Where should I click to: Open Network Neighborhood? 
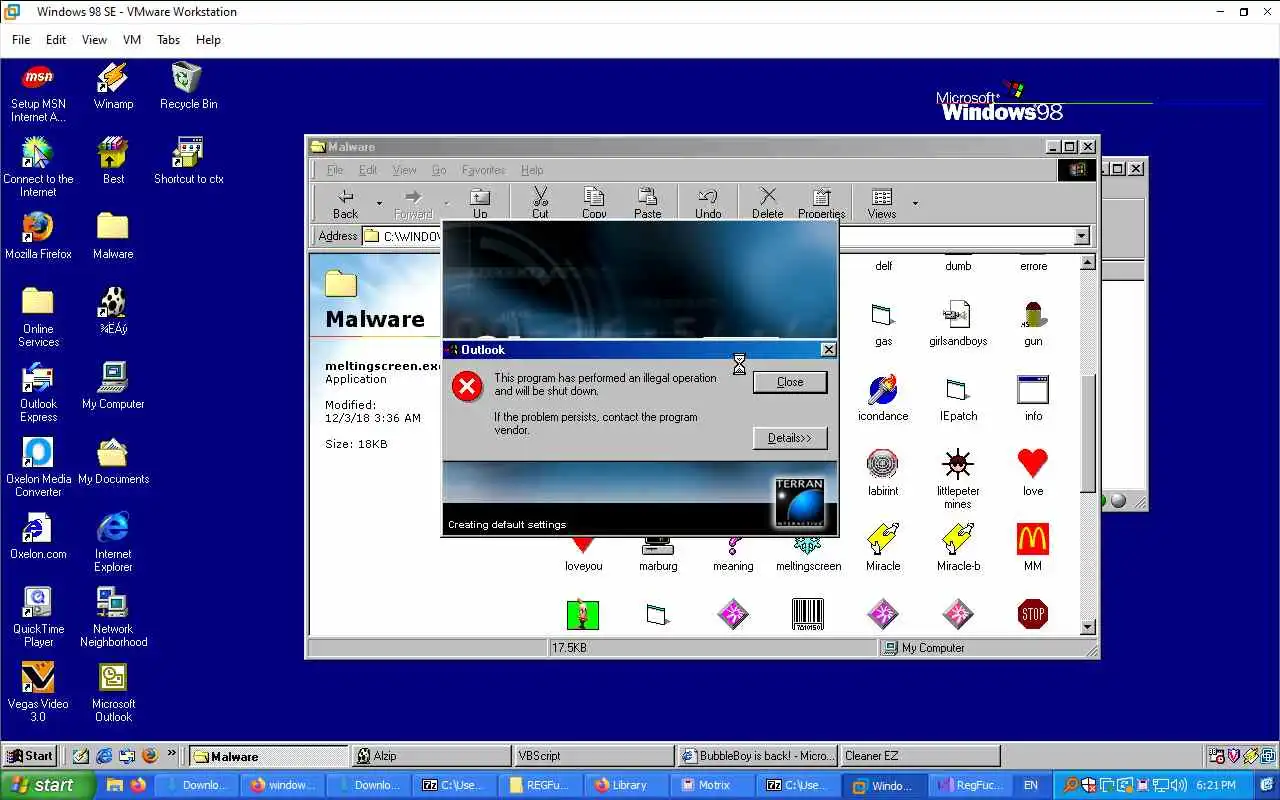[113, 617]
